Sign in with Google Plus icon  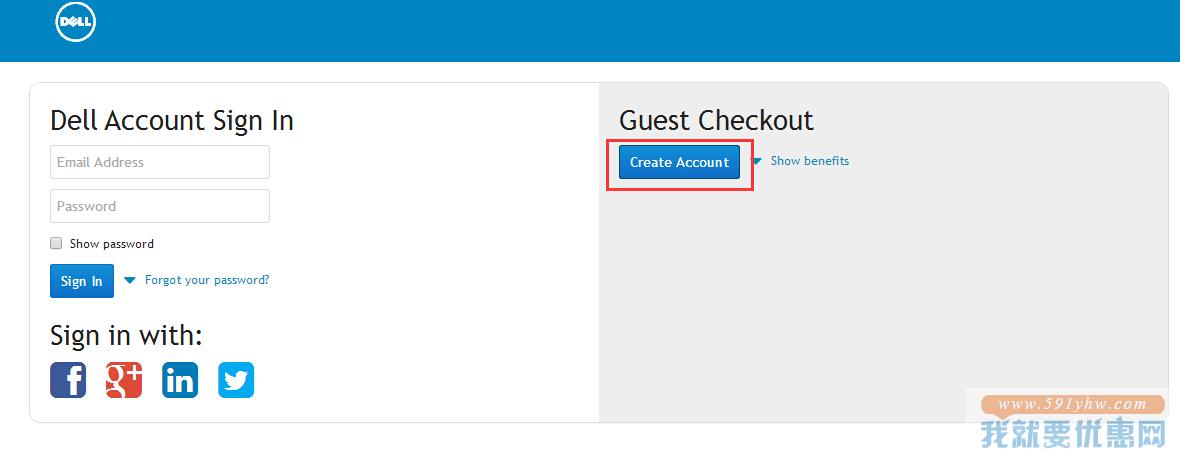[123, 380]
